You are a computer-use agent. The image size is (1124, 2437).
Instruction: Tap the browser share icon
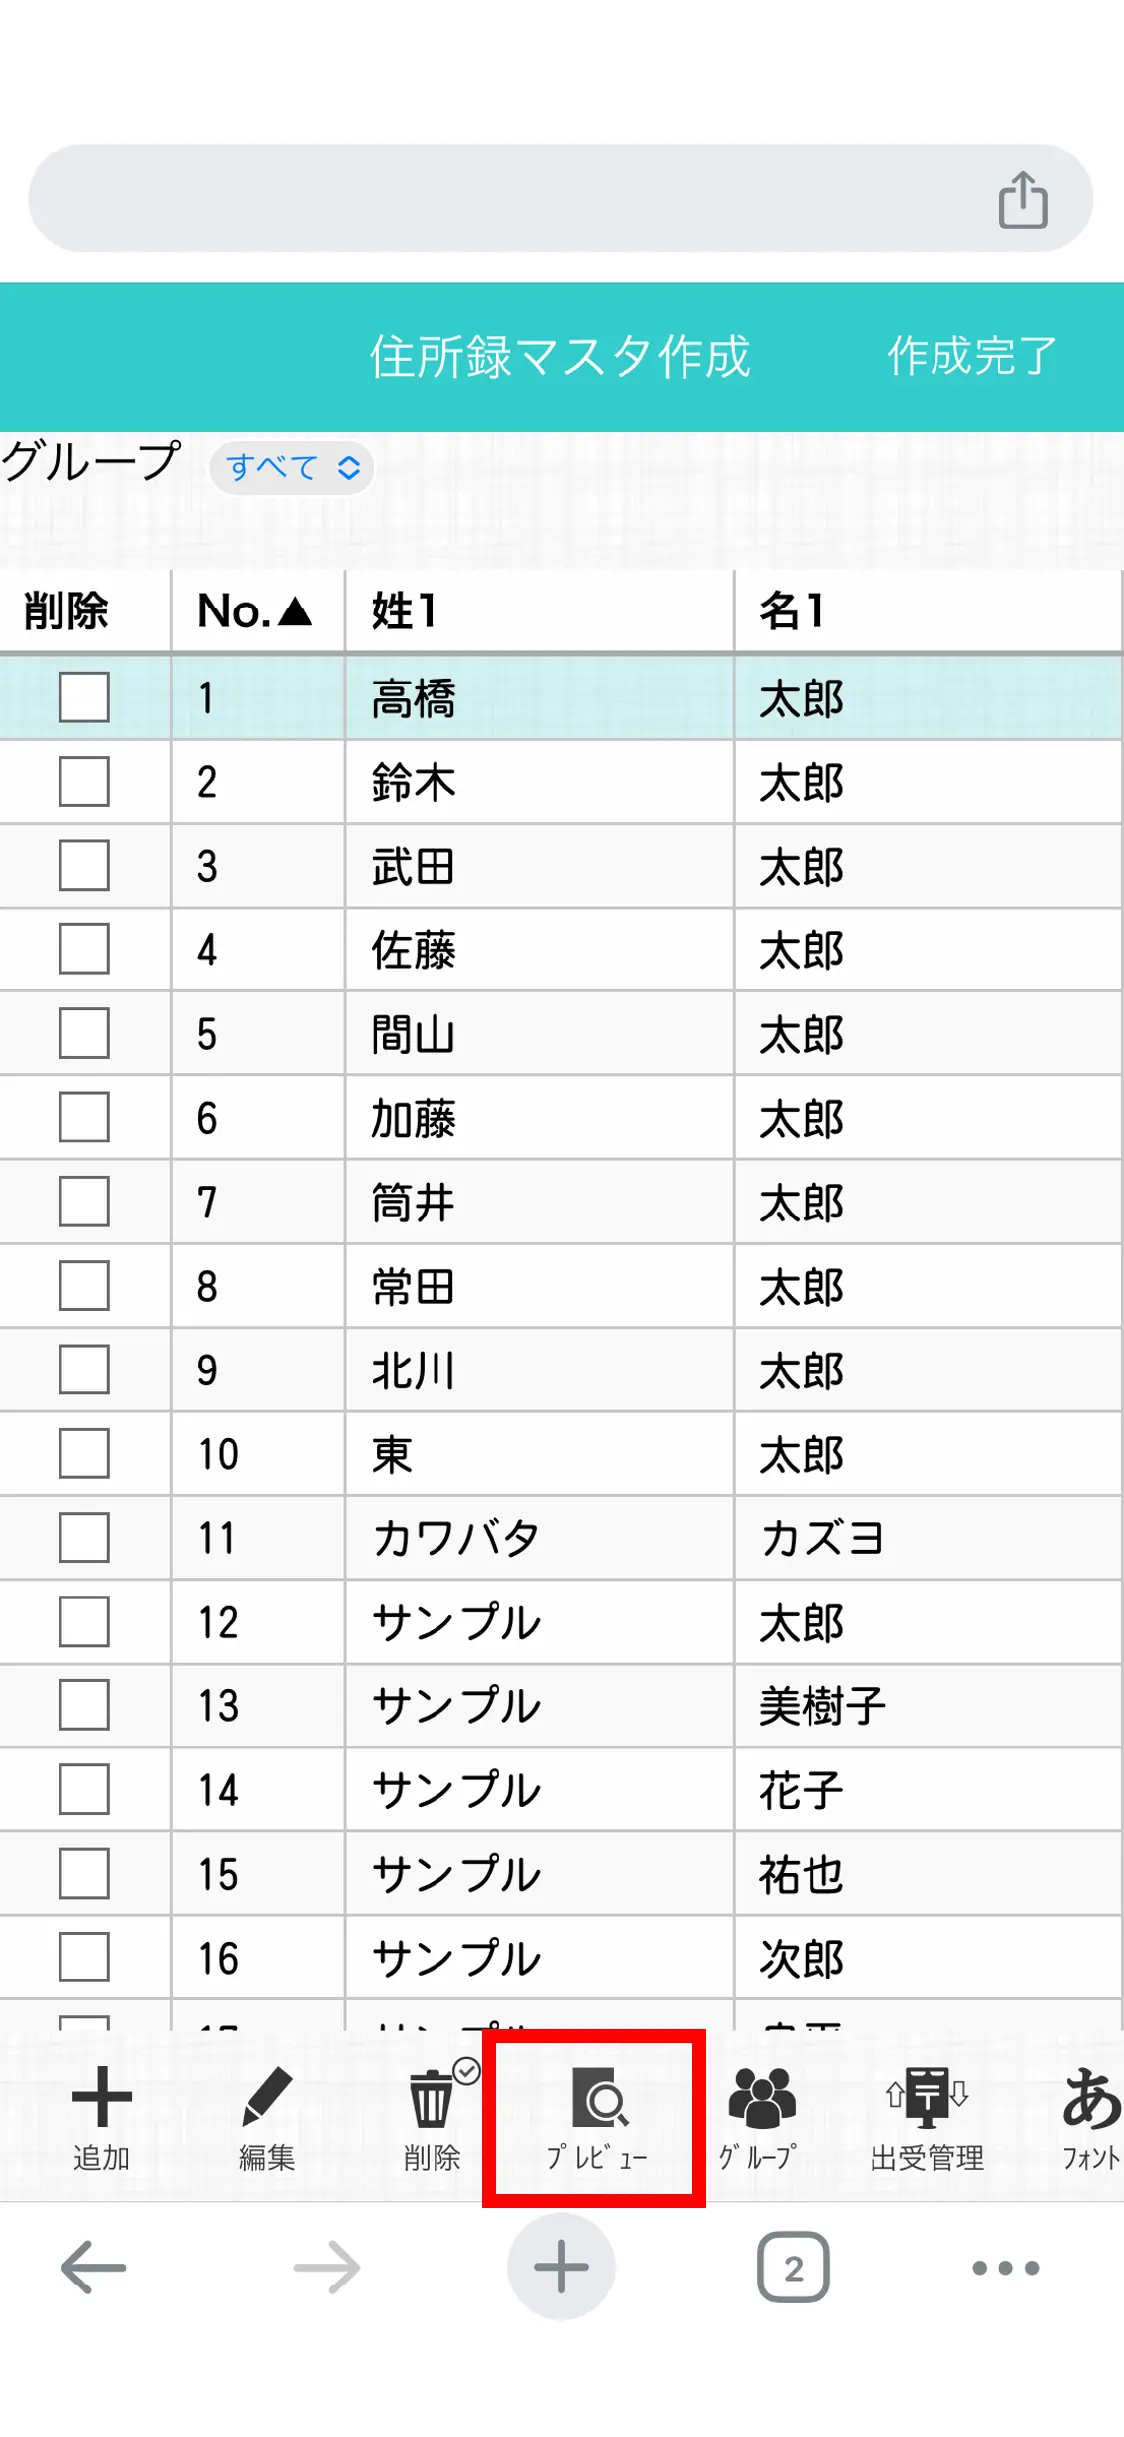click(1022, 200)
